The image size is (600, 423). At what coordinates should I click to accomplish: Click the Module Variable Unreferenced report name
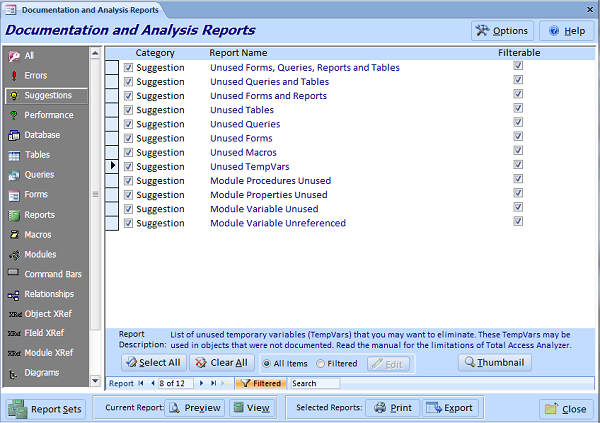coord(278,223)
